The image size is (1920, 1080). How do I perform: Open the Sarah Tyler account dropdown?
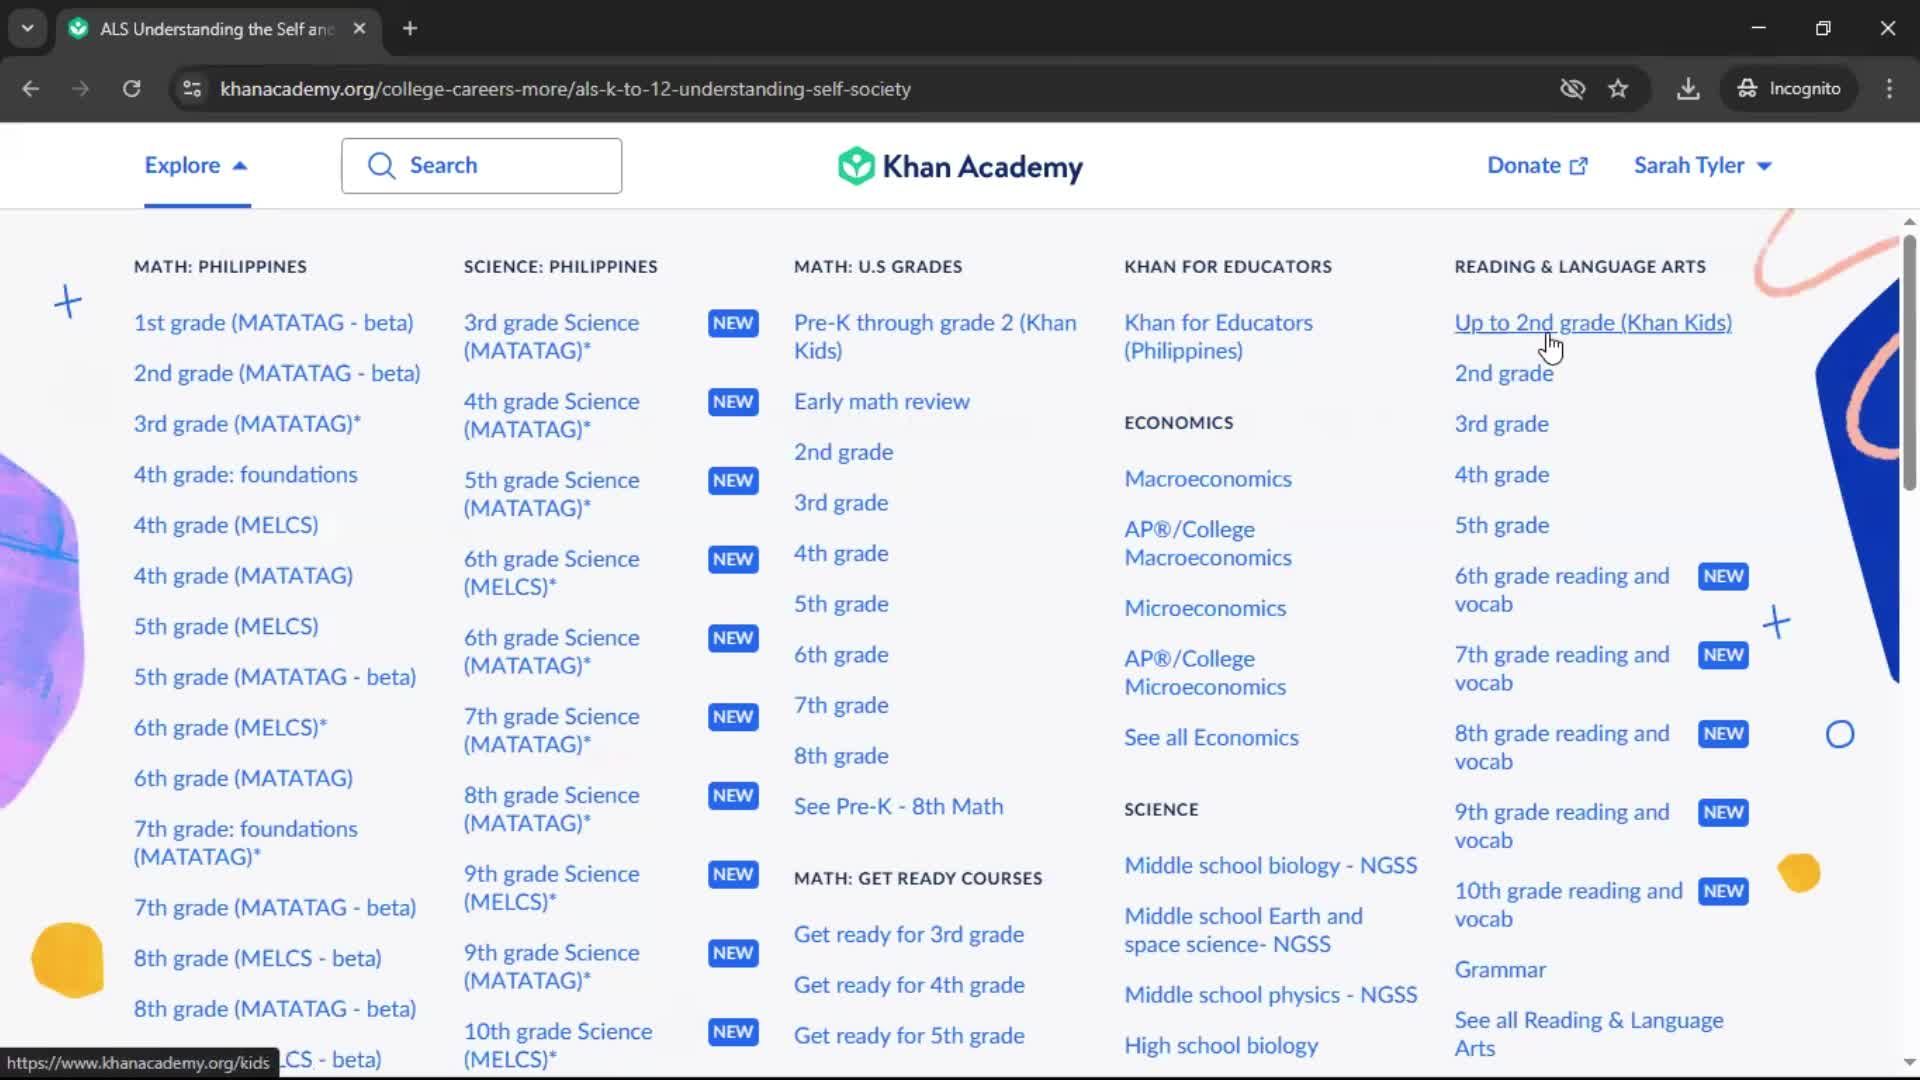pos(1703,166)
